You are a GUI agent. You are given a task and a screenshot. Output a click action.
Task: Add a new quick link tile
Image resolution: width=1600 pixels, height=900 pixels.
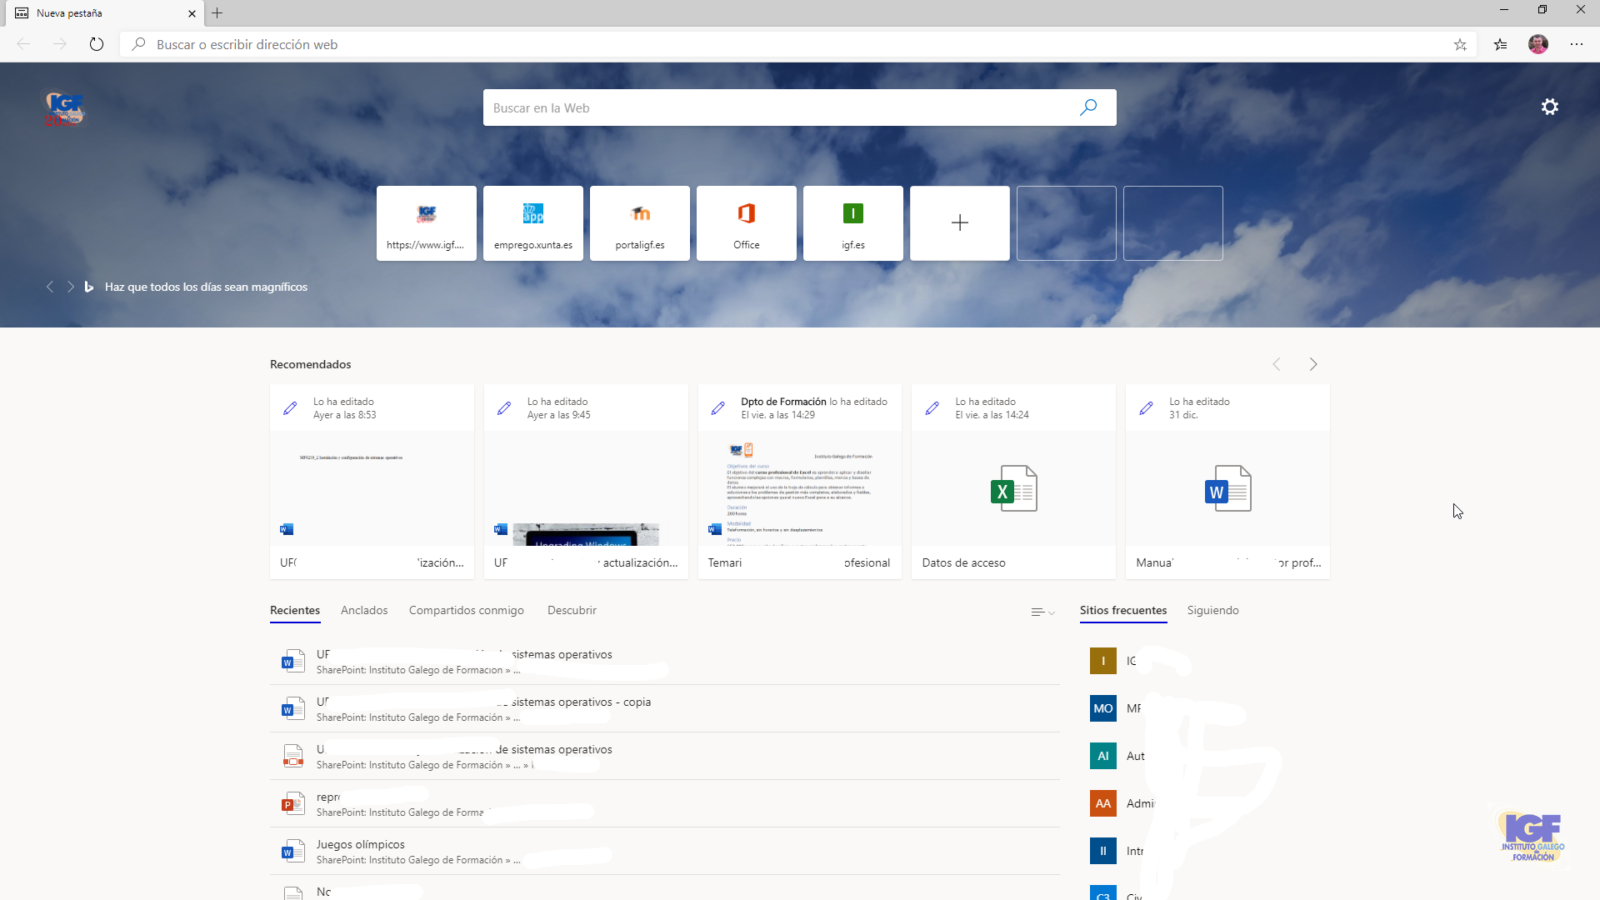[959, 223]
